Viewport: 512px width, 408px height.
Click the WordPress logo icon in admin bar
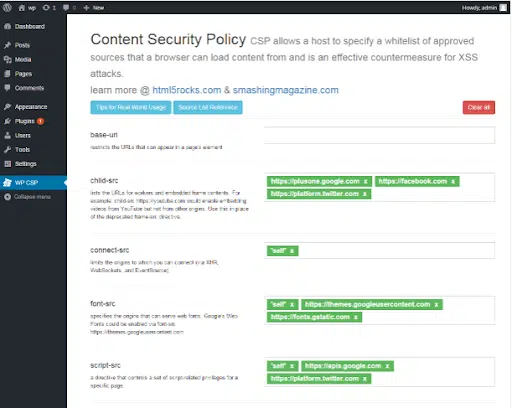pos(7,7)
